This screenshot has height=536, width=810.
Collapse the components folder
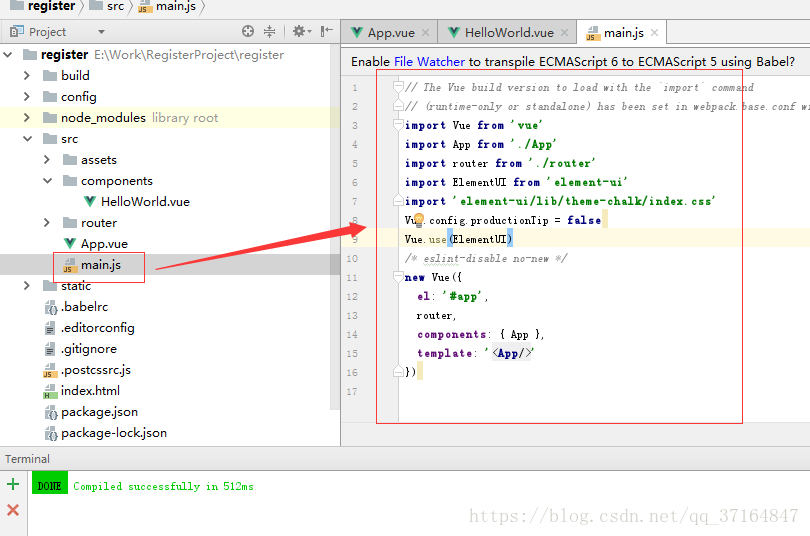[48, 181]
